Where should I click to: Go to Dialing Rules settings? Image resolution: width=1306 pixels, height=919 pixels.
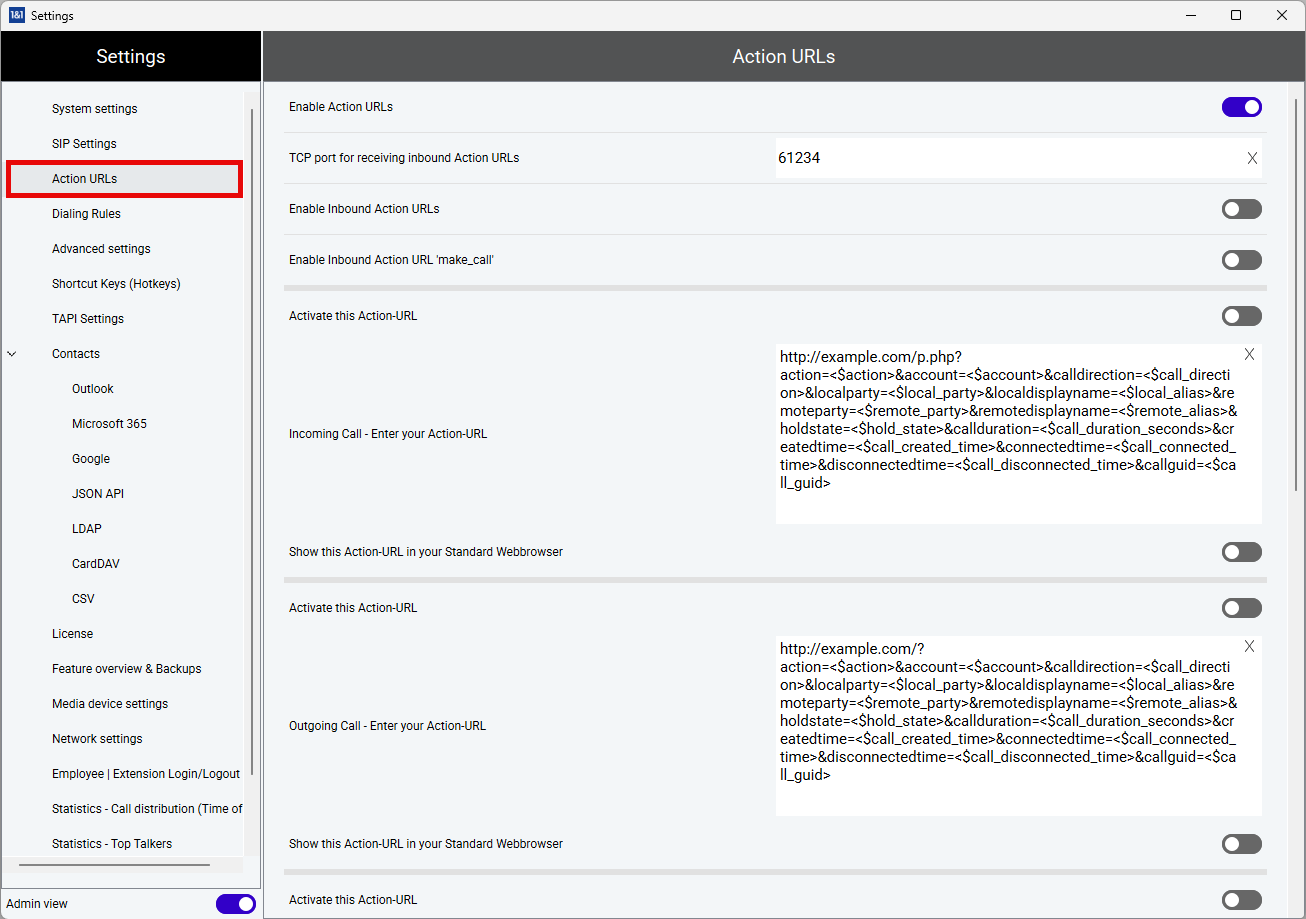(x=86, y=214)
